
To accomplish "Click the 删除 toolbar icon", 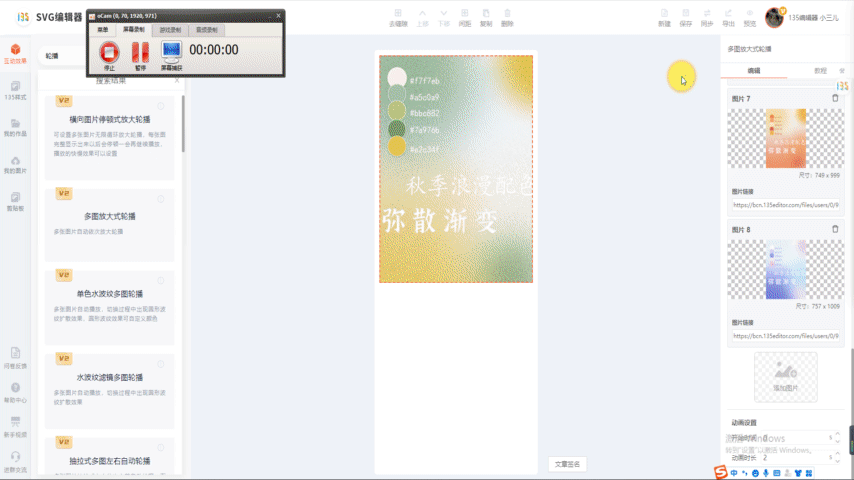I will pos(507,17).
